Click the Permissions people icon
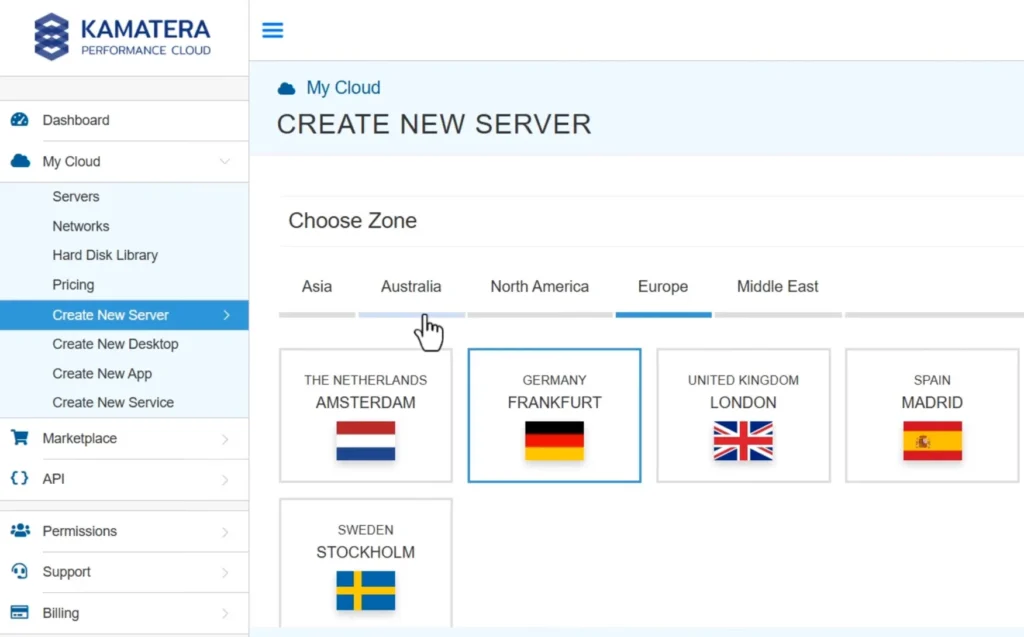The width and height of the screenshot is (1024, 637). pyautogui.click(x=22, y=530)
